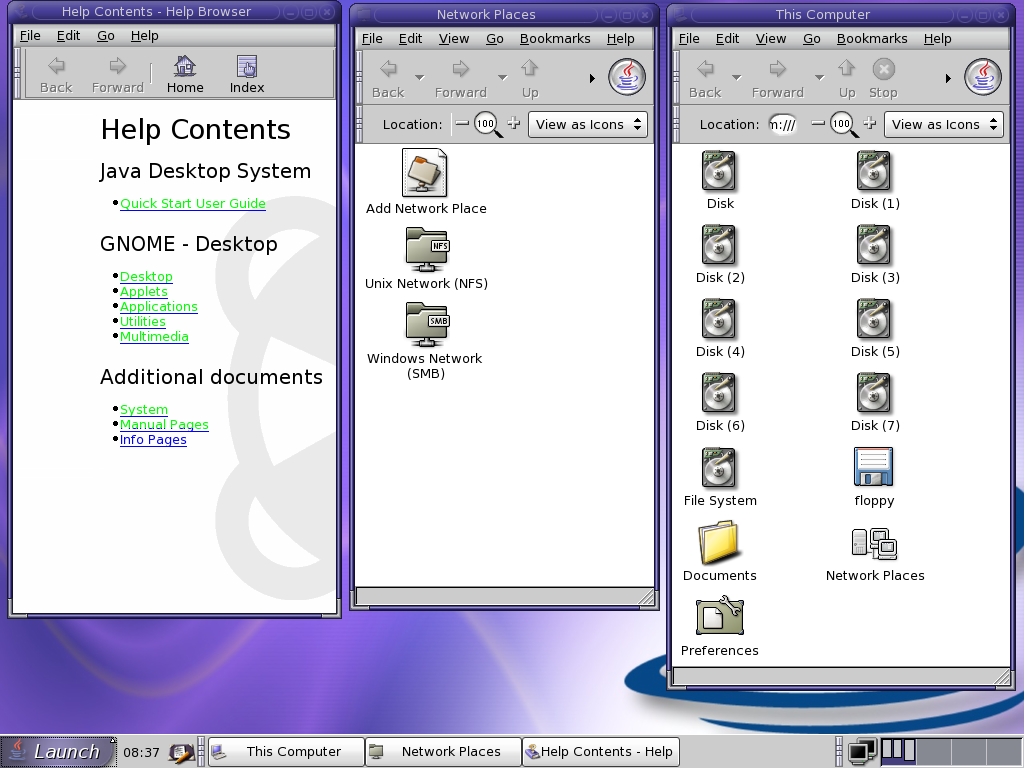Click the Java throbber in This Computer
Image resolution: width=1024 pixels, height=768 pixels.
[983, 77]
